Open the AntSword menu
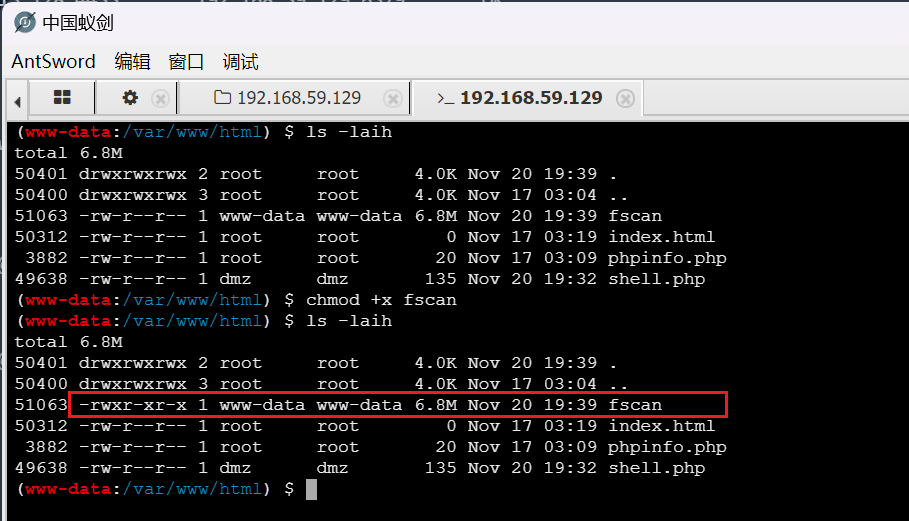Image resolution: width=909 pixels, height=521 pixels. [53, 62]
